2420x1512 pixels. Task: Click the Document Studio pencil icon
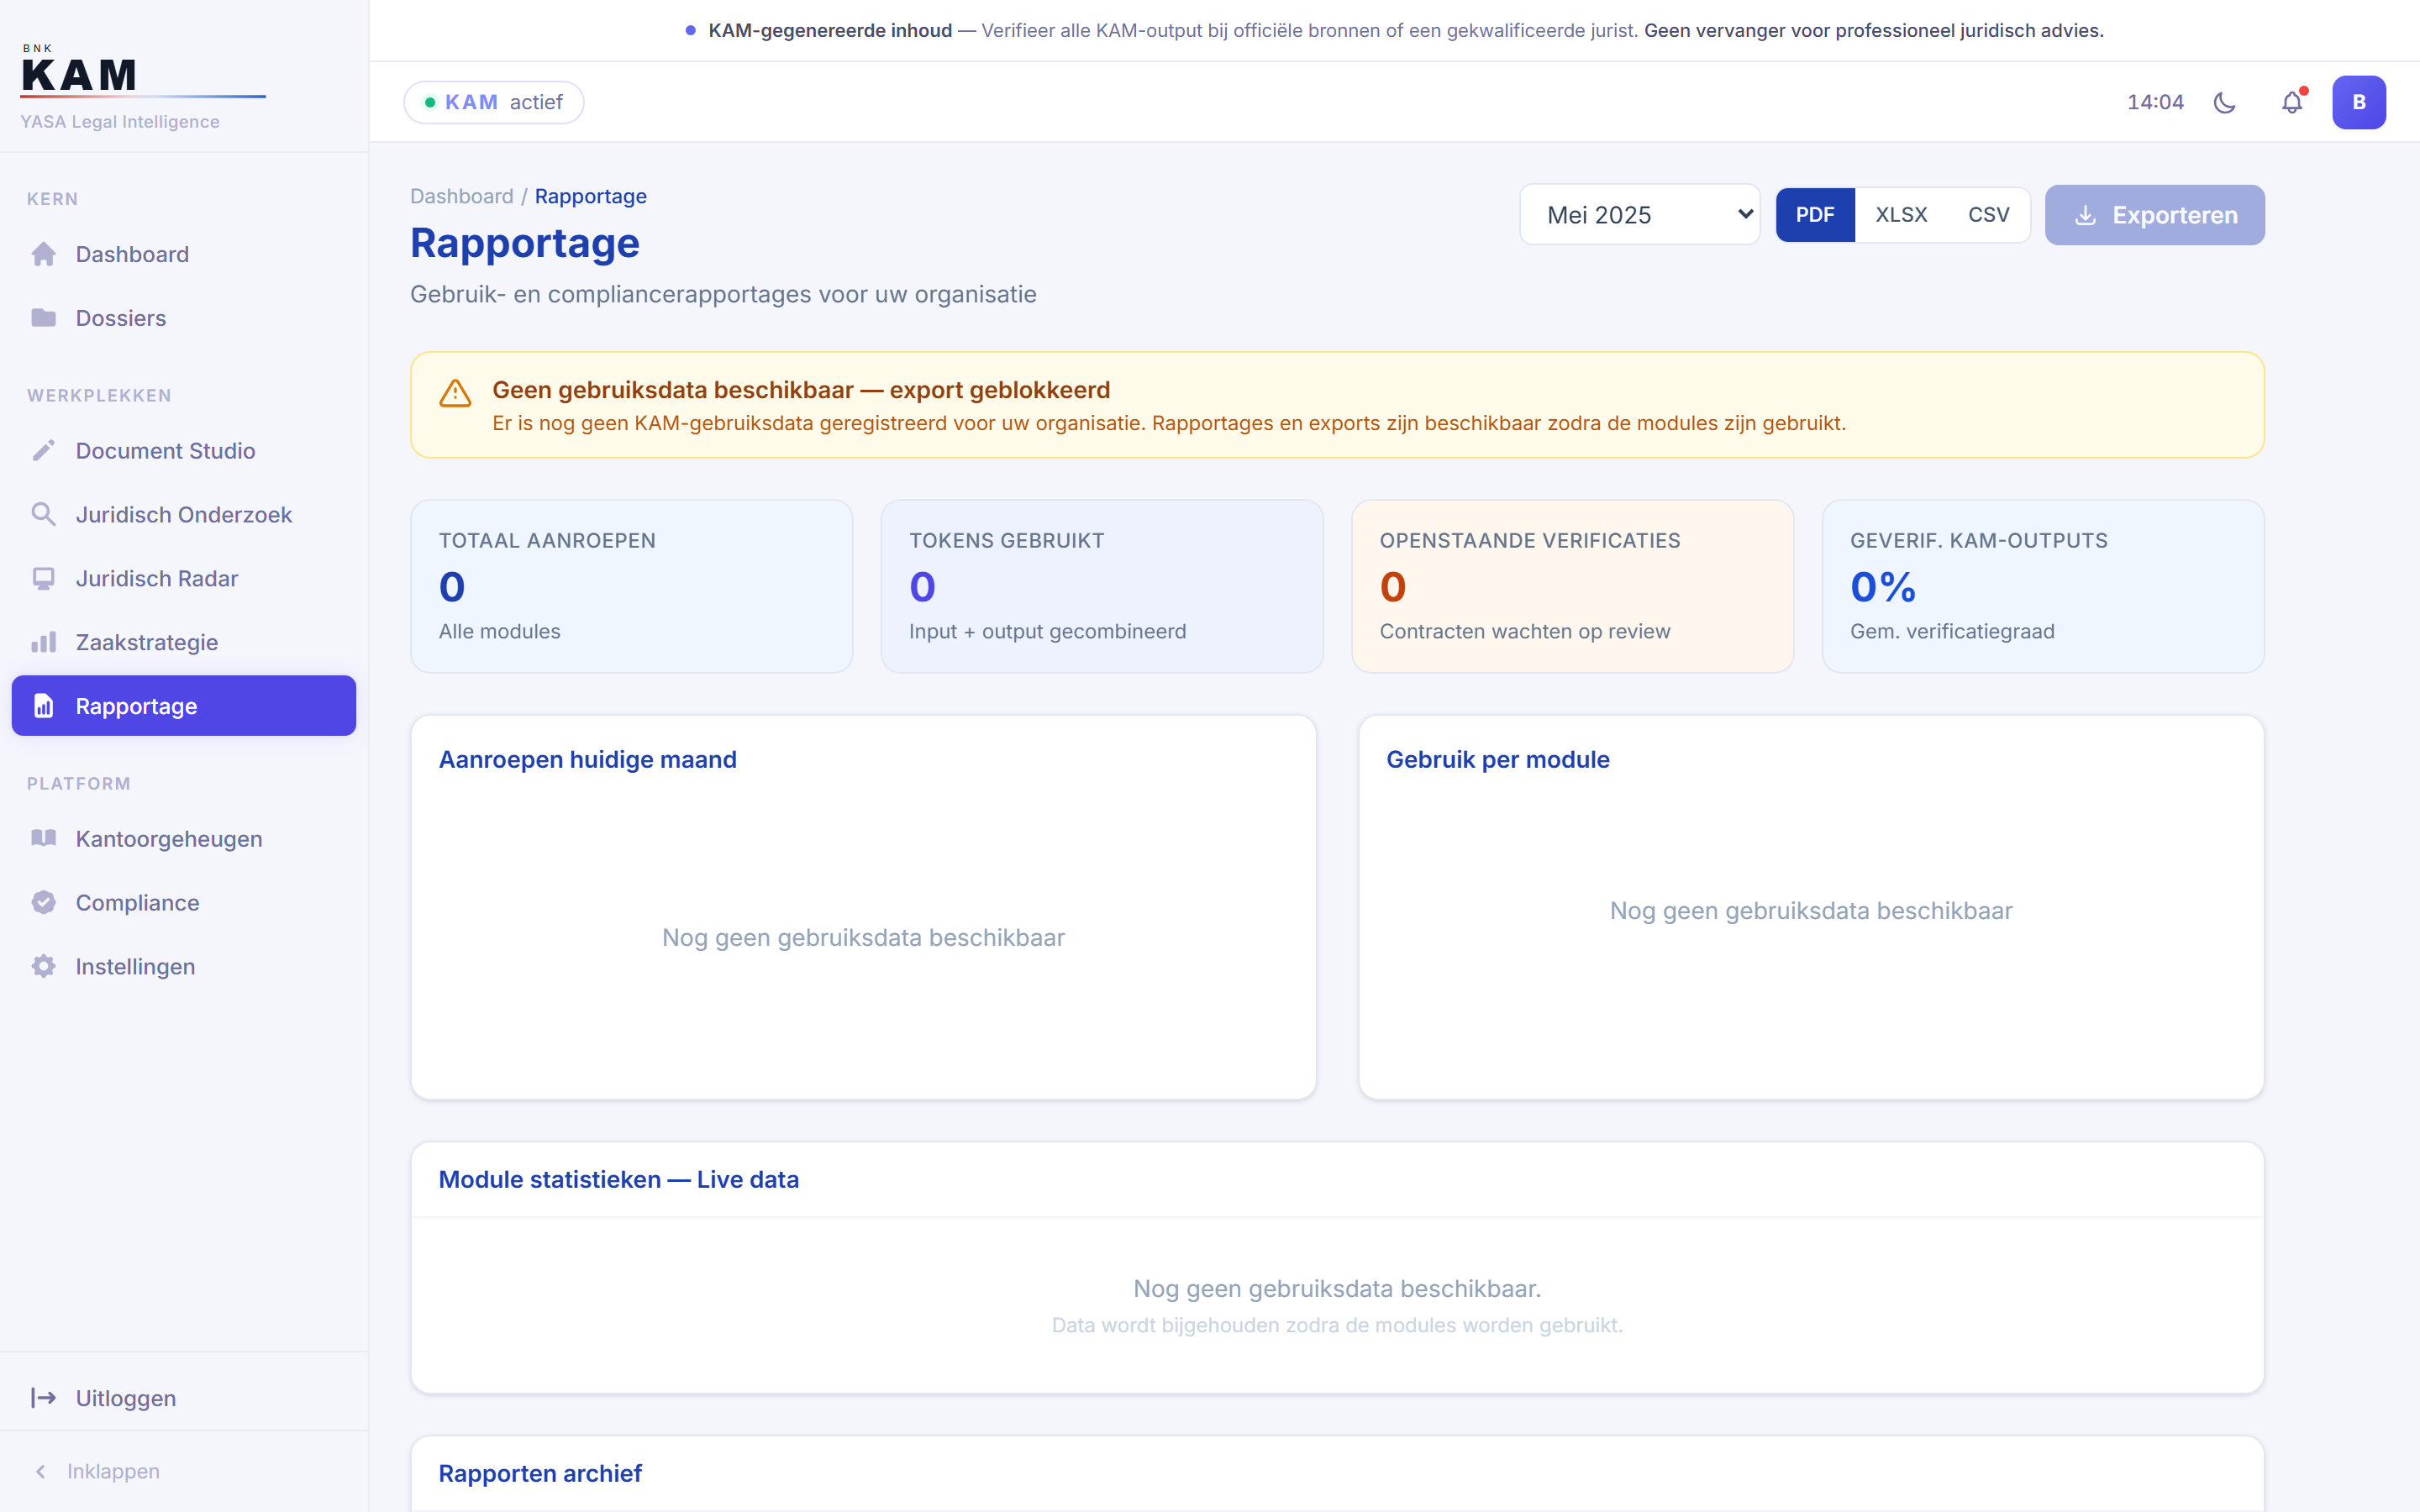pyautogui.click(x=43, y=451)
